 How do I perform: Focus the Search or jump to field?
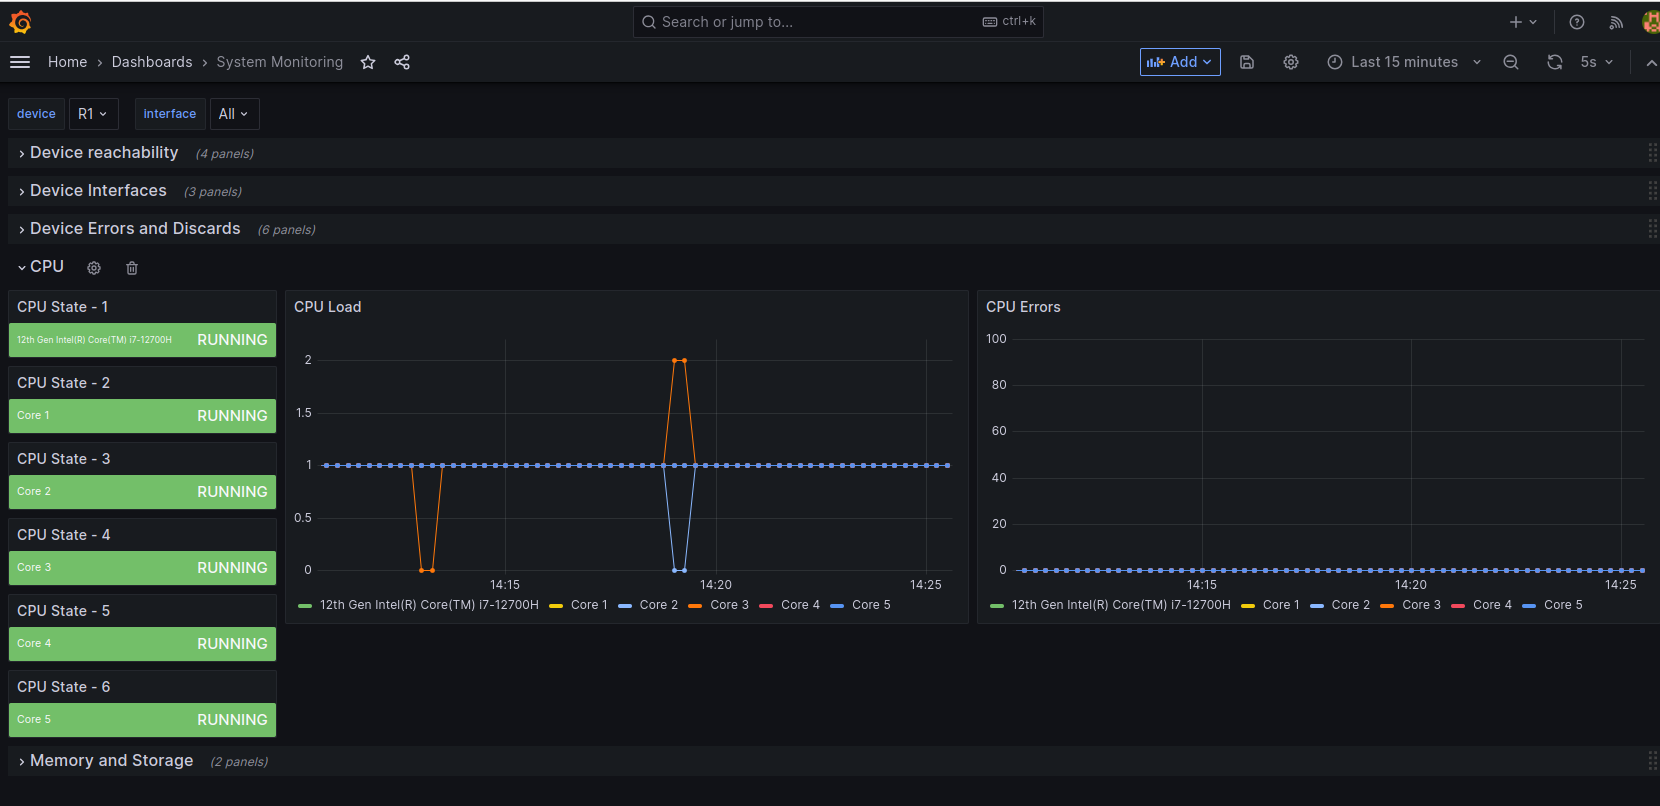[838, 22]
